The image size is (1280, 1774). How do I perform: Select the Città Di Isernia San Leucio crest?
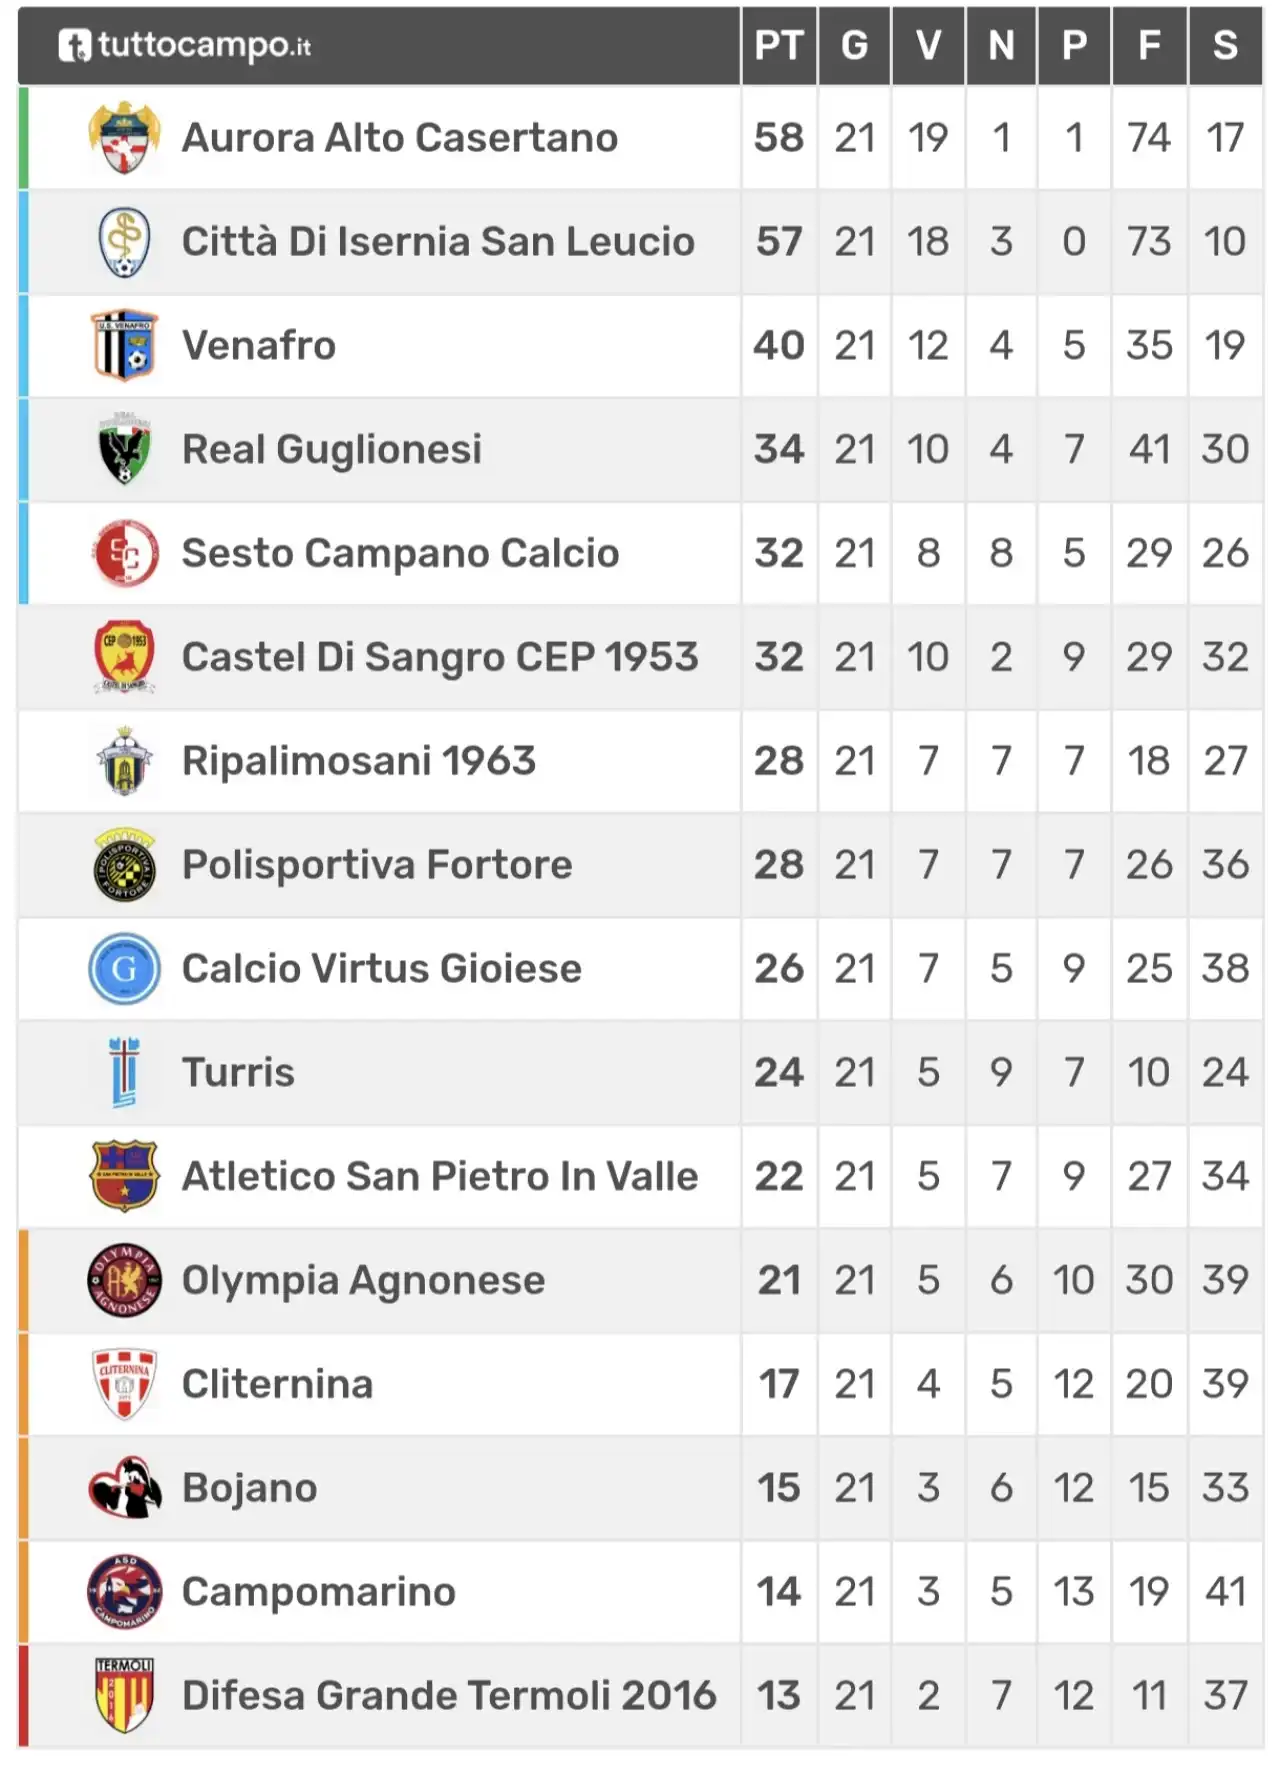pos(124,242)
